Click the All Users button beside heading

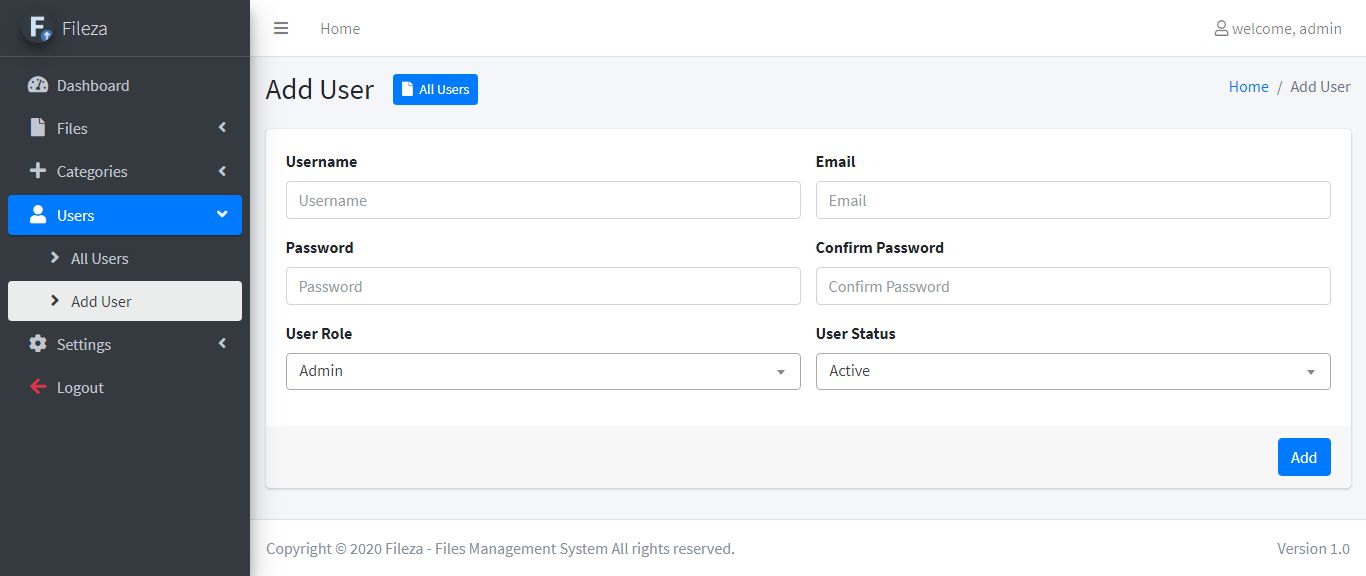[x=435, y=89]
